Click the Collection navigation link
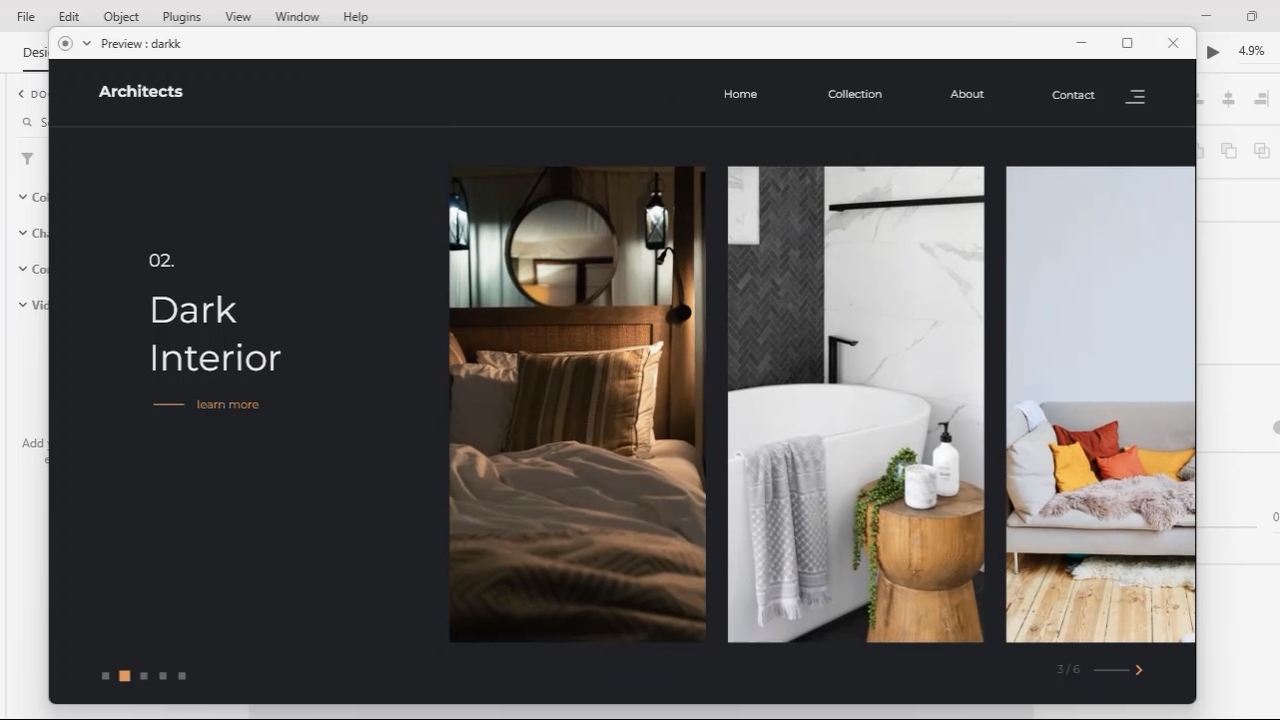The width and height of the screenshot is (1280, 720). [x=854, y=94]
